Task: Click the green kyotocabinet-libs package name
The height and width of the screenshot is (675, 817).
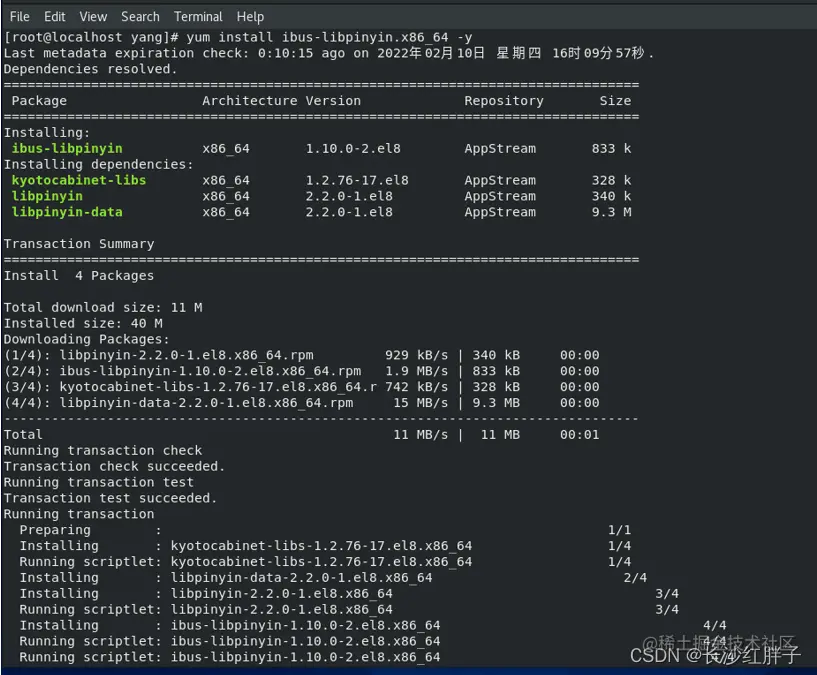Action: pos(79,180)
